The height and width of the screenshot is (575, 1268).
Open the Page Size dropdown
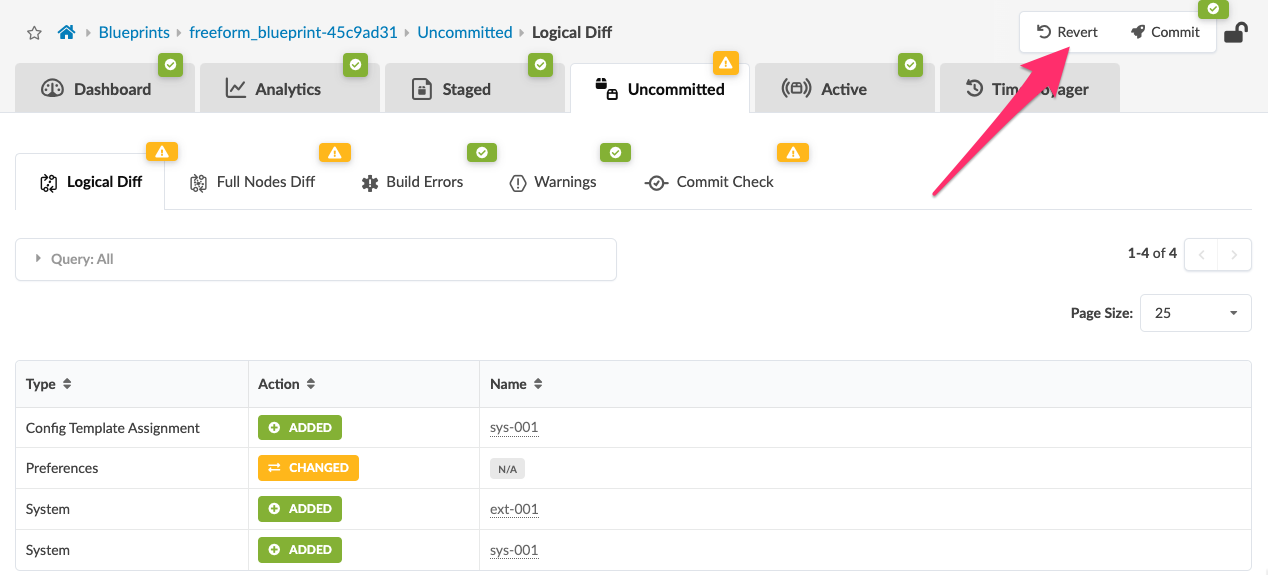pos(1195,313)
